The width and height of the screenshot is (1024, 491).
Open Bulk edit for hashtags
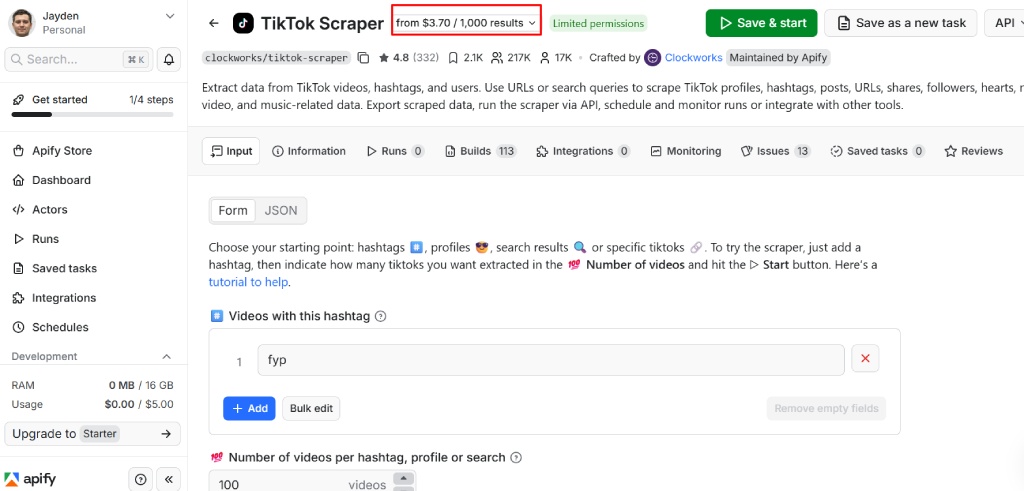coord(311,408)
